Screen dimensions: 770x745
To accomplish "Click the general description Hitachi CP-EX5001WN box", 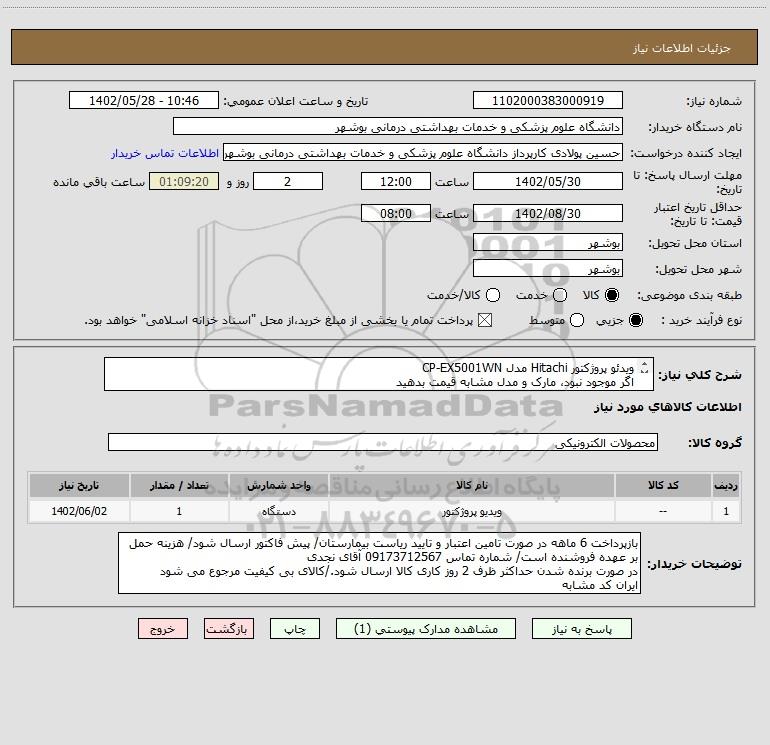I will click(379, 374).
